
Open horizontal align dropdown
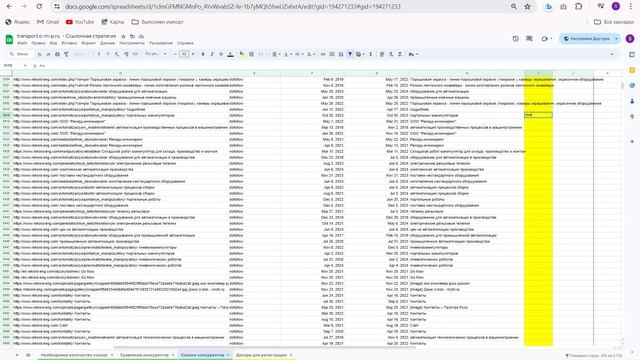click(x=276, y=54)
